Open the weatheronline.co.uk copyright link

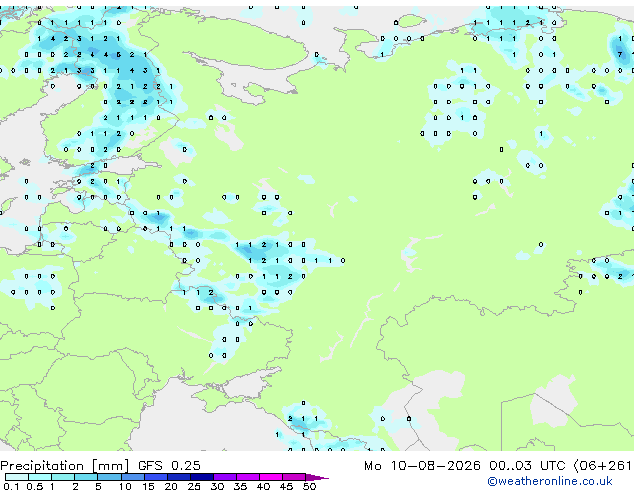coord(550,481)
